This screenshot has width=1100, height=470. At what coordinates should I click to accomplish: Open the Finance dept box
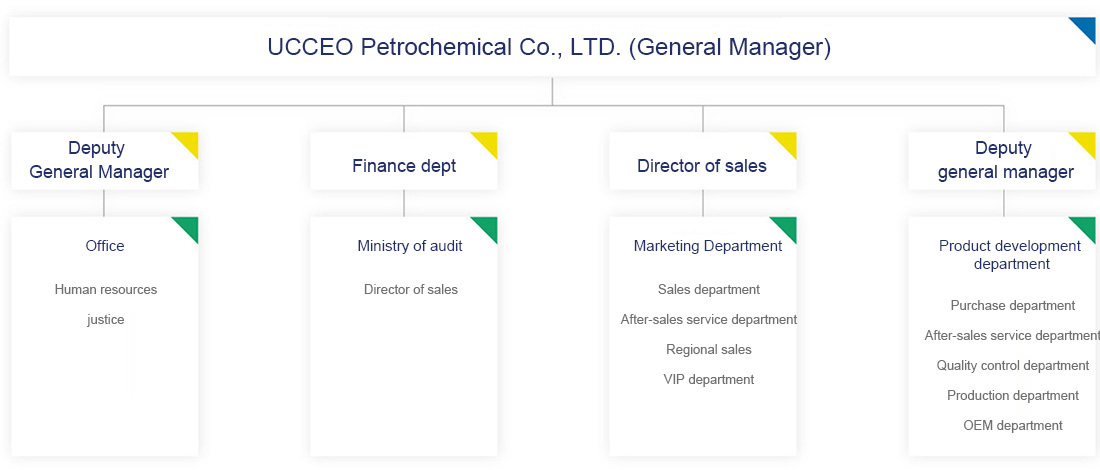coord(404,166)
